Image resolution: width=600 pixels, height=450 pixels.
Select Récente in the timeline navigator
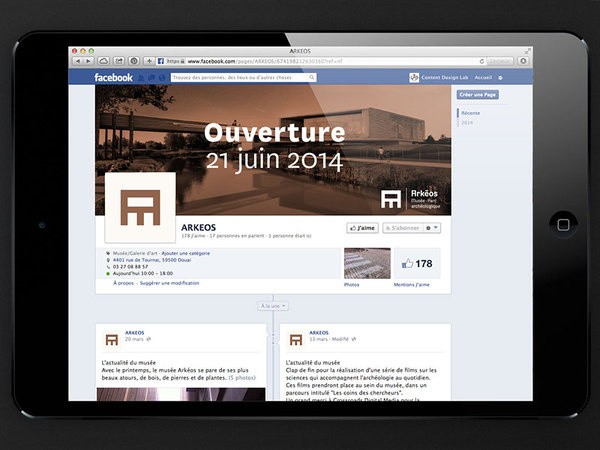[471, 113]
